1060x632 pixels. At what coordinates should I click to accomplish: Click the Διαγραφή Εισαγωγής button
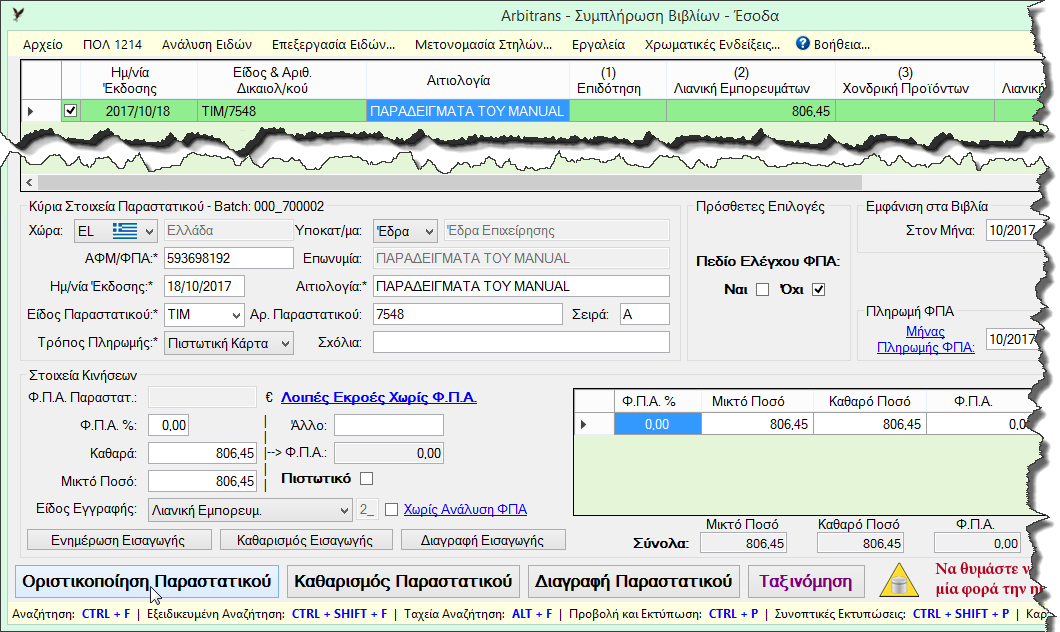483,540
